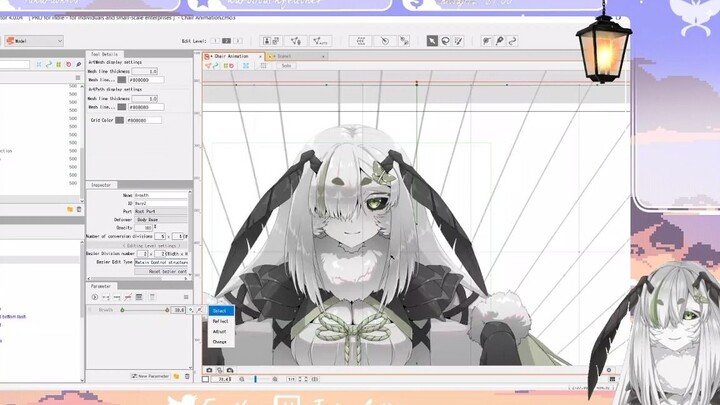Click the trash icon below the parts list
This screenshot has width=720, height=405.
coord(79,209)
